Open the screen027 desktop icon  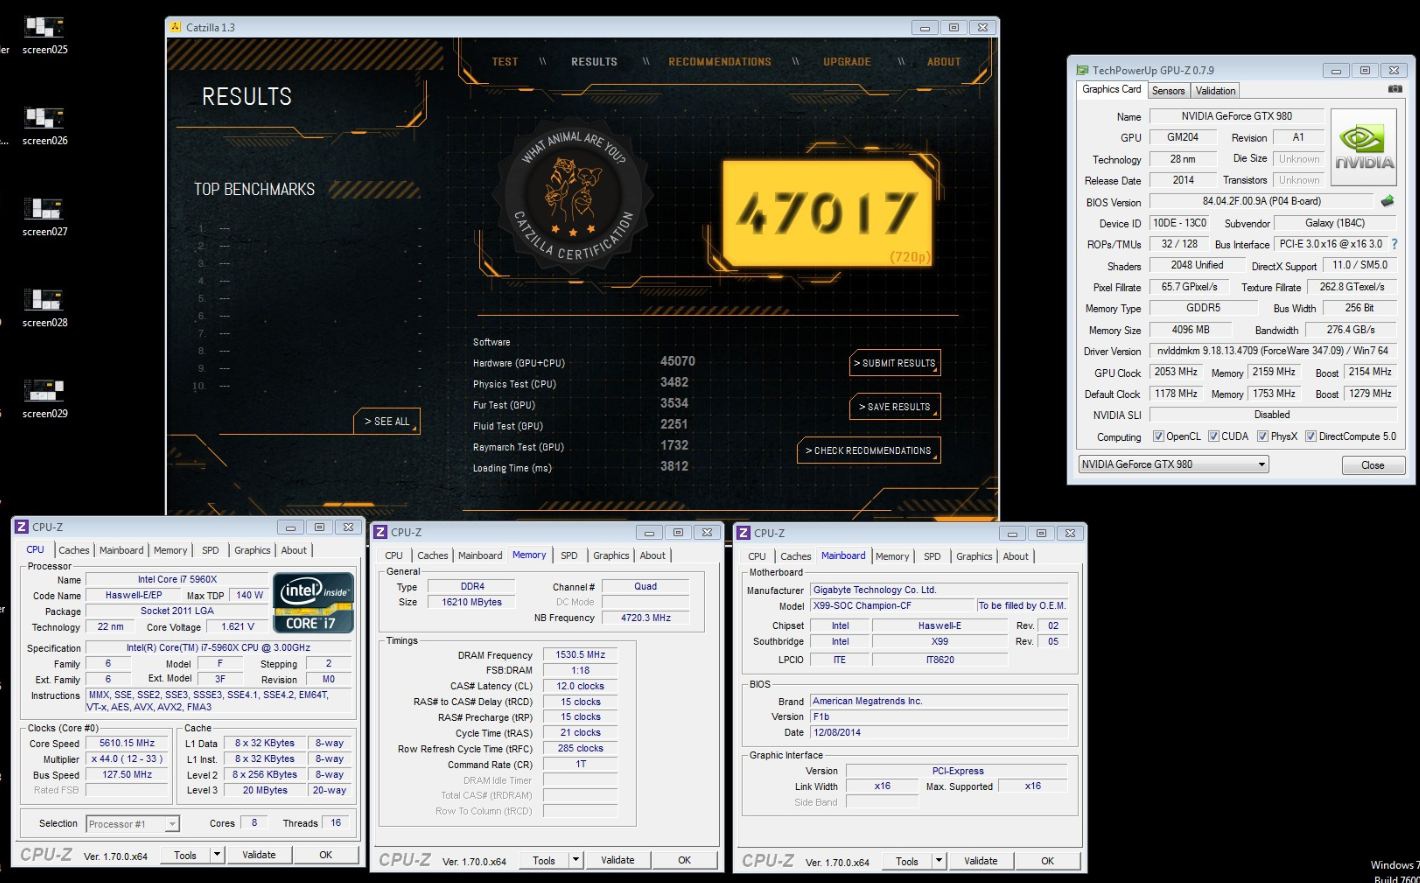click(44, 215)
